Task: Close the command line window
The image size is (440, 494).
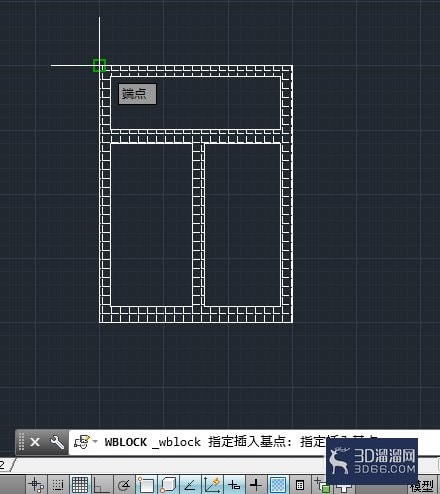Action: point(35,442)
